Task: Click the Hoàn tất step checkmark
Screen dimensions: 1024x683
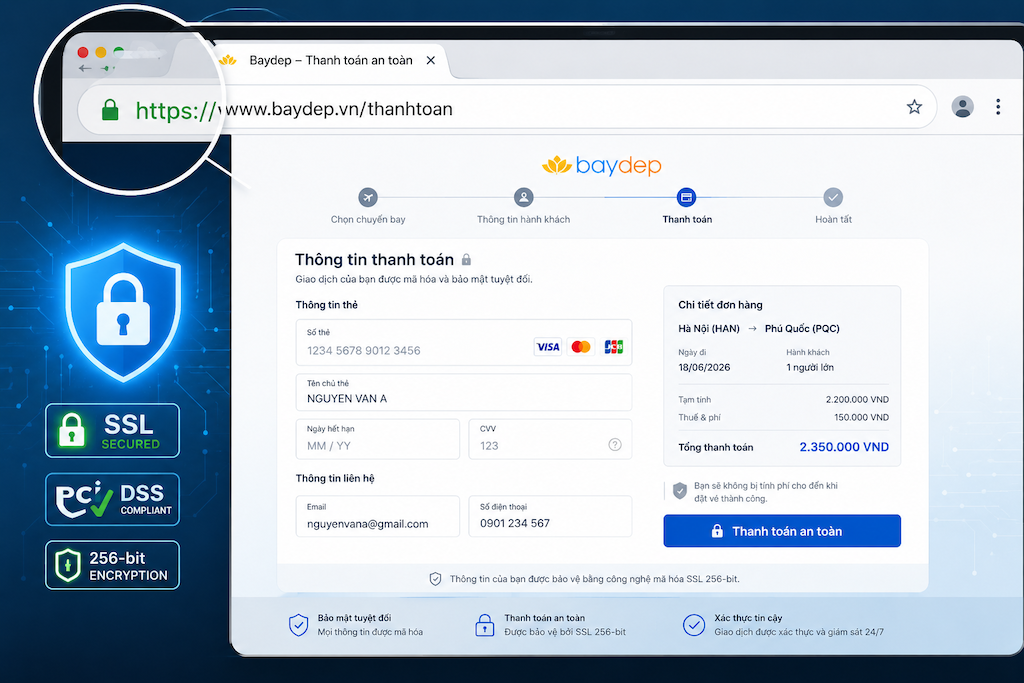Action: click(833, 197)
